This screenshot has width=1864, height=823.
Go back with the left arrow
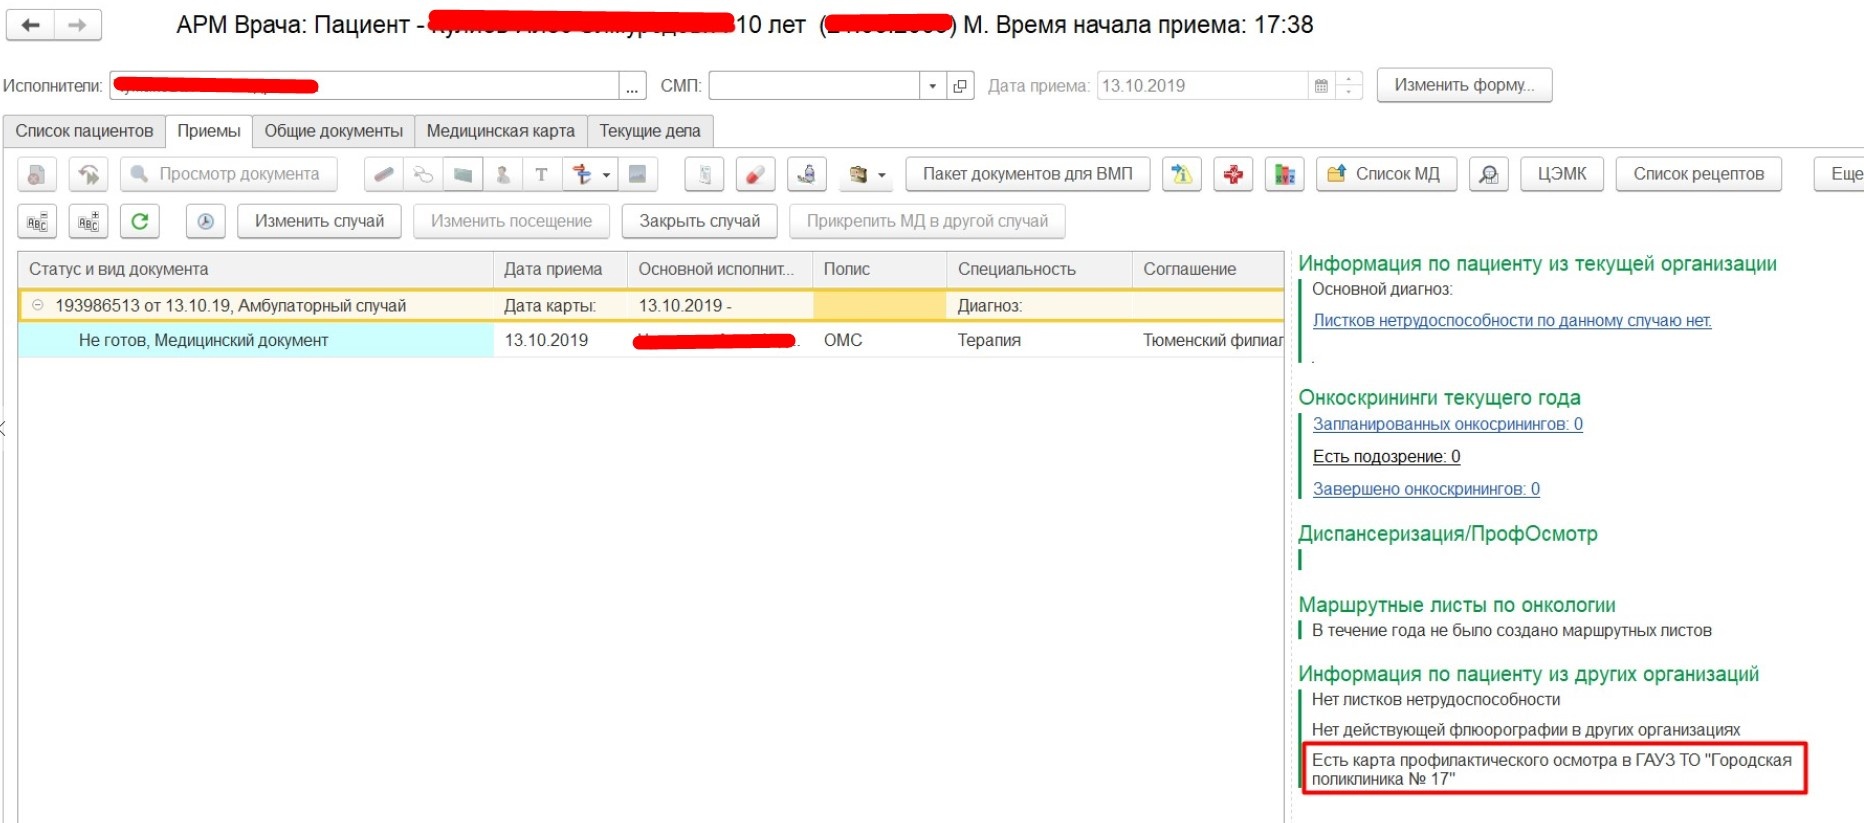click(x=31, y=25)
